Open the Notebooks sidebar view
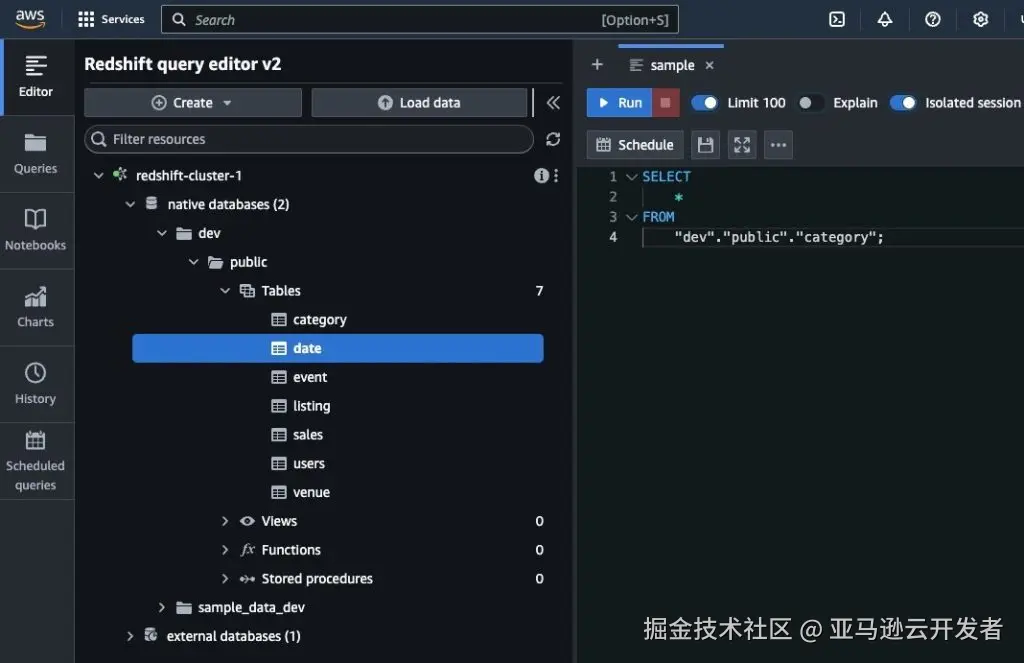Image resolution: width=1024 pixels, height=663 pixels. (36, 231)
